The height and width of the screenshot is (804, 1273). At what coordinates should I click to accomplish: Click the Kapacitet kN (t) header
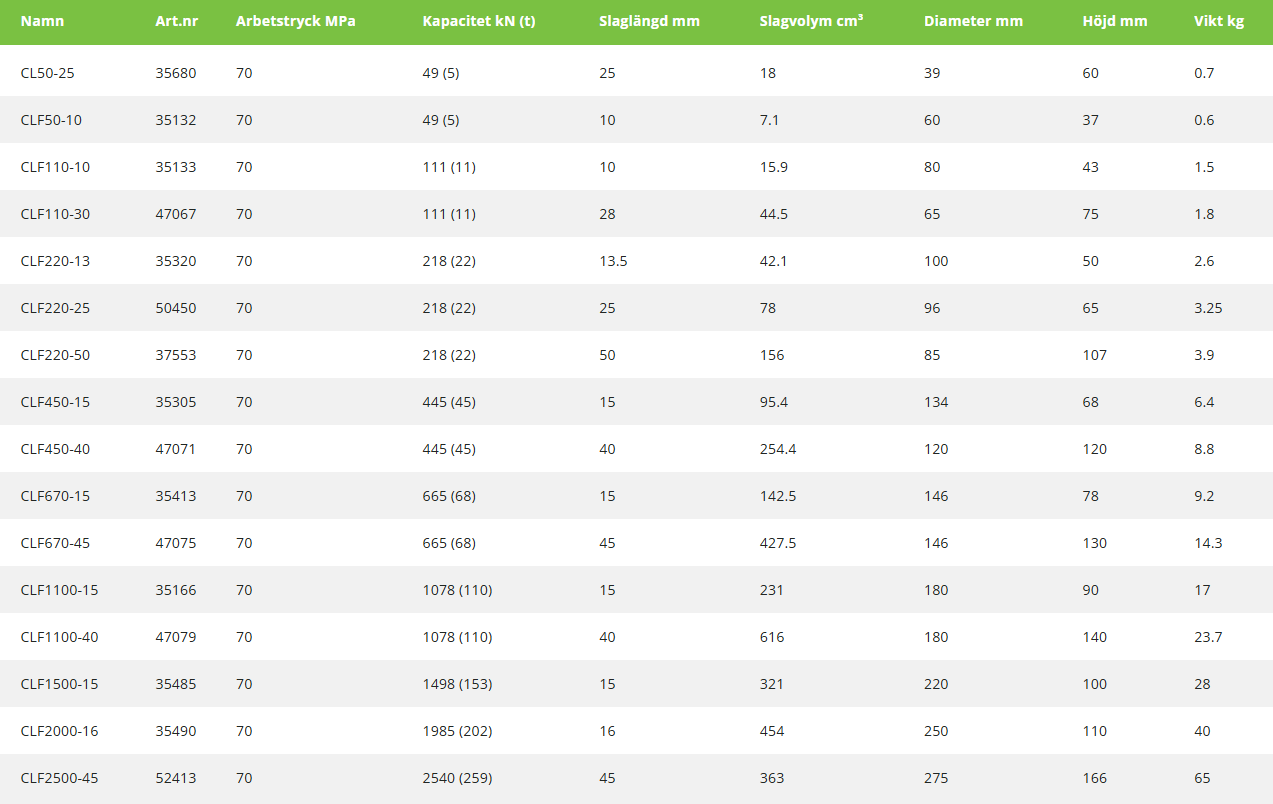[479, 21]
